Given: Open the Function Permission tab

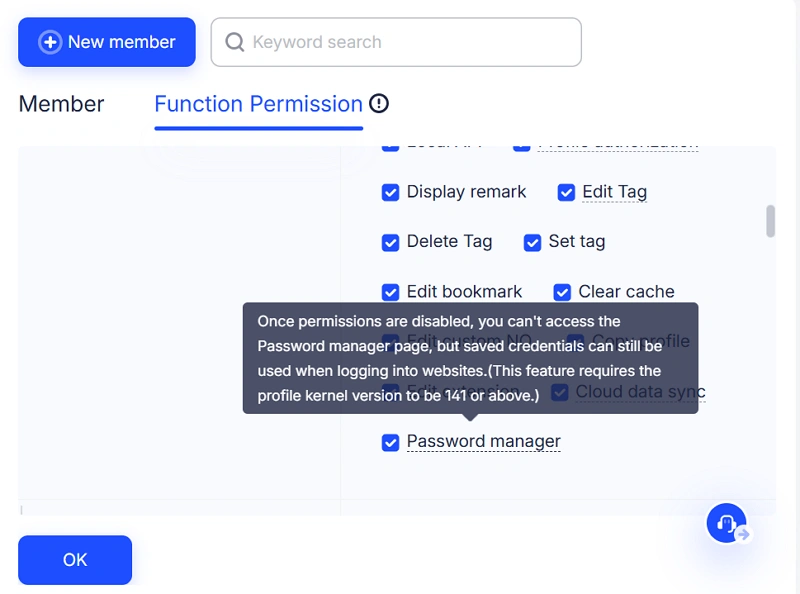Looking at the screenshot, I should click(x=256, y=103).
